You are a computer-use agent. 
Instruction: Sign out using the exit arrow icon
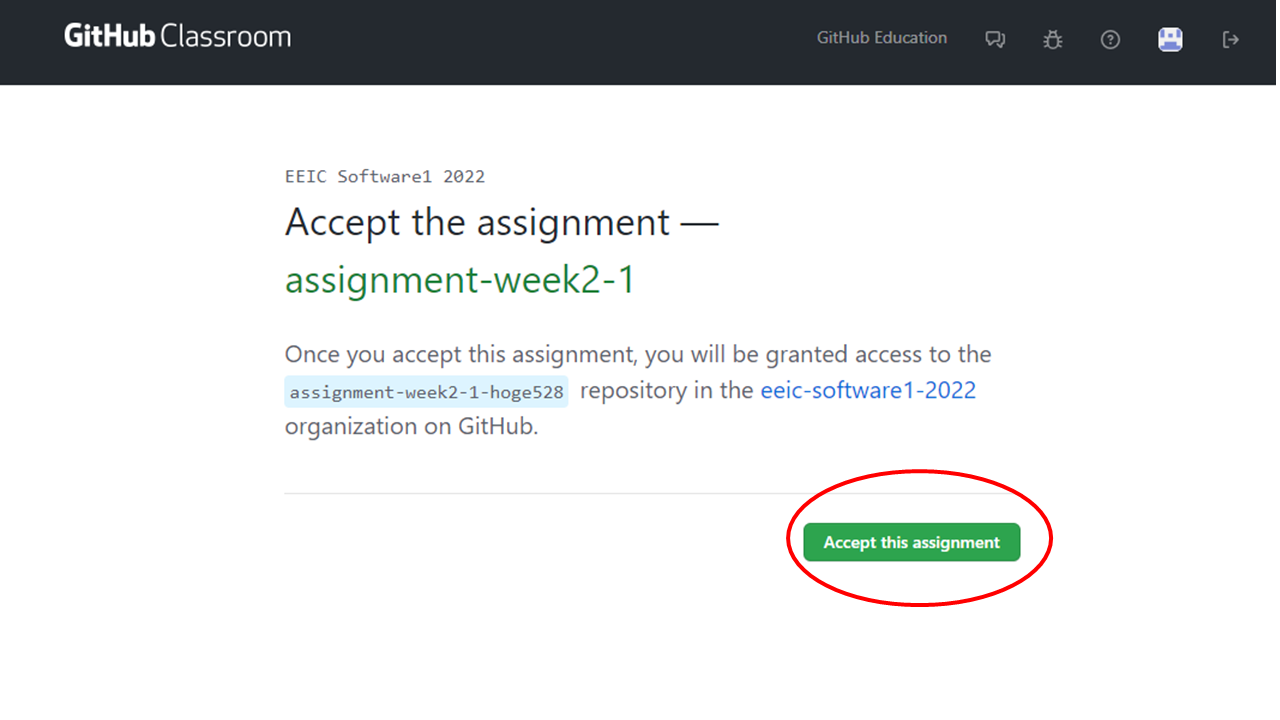pyautogui.click(x=1231, y=40)
